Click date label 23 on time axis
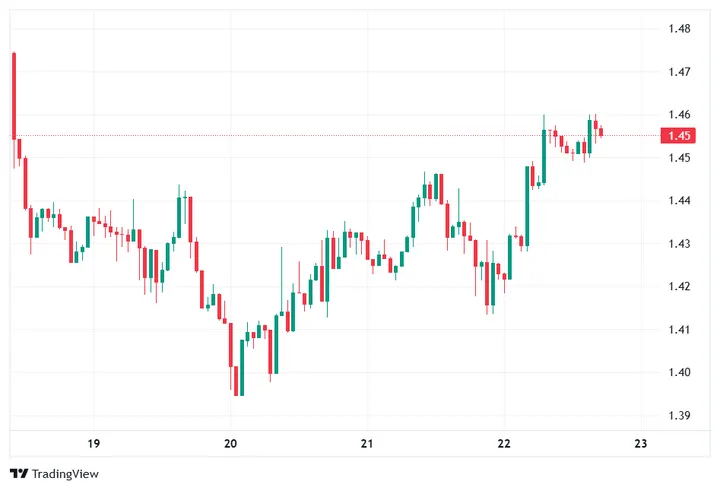The width and height of the screenshot is (720, 490). (641, 444)
